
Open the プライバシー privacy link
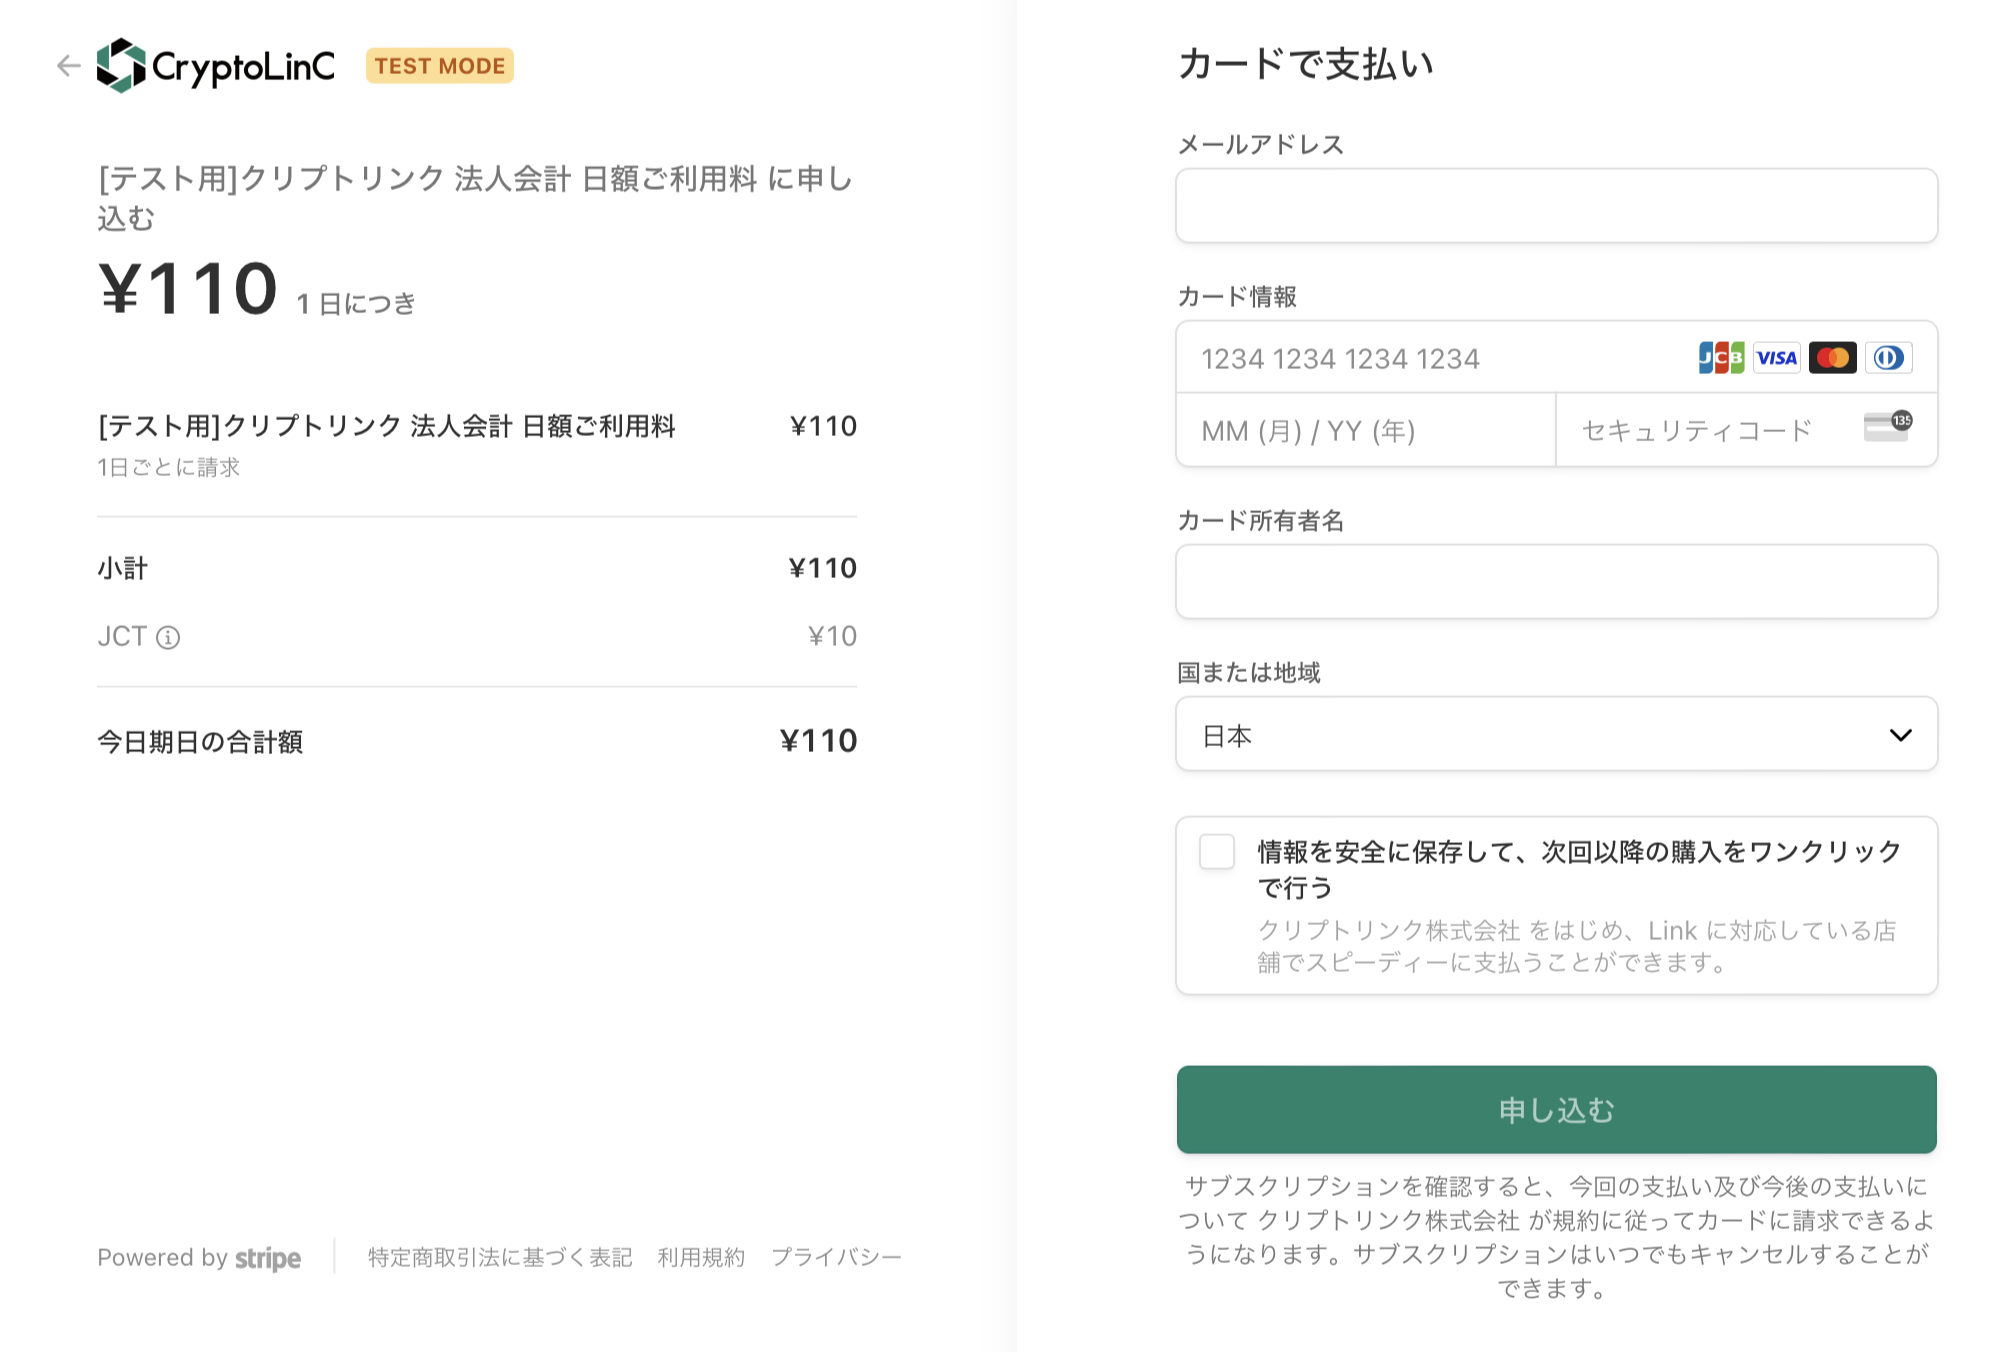pyautogui.click(x=836, y=1258)
